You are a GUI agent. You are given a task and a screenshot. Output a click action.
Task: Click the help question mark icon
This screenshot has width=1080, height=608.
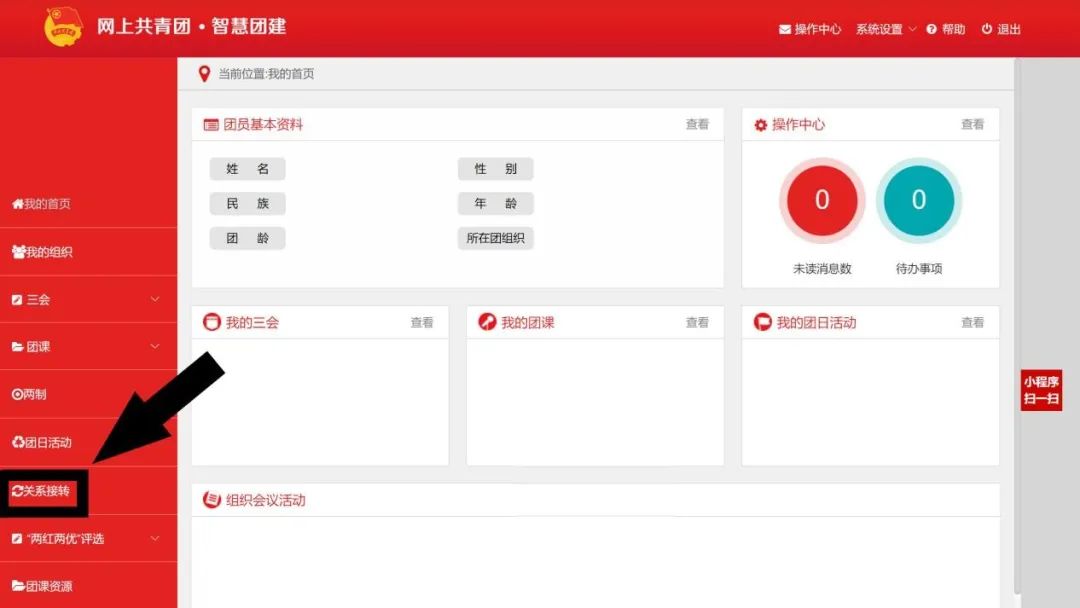pyautogui.click(x=931, y=29)
